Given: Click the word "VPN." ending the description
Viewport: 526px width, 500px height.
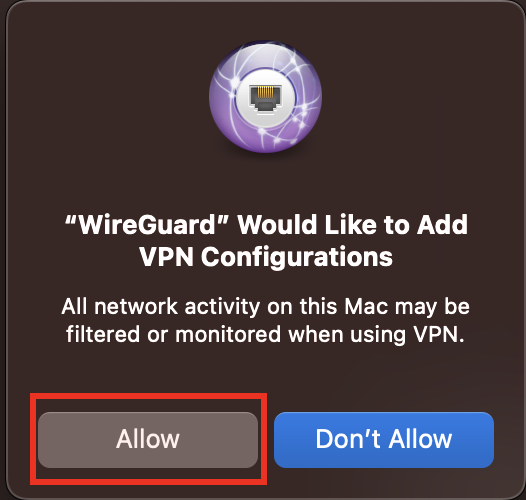Looking at the screenshot, I should click(x=439, y=335).
